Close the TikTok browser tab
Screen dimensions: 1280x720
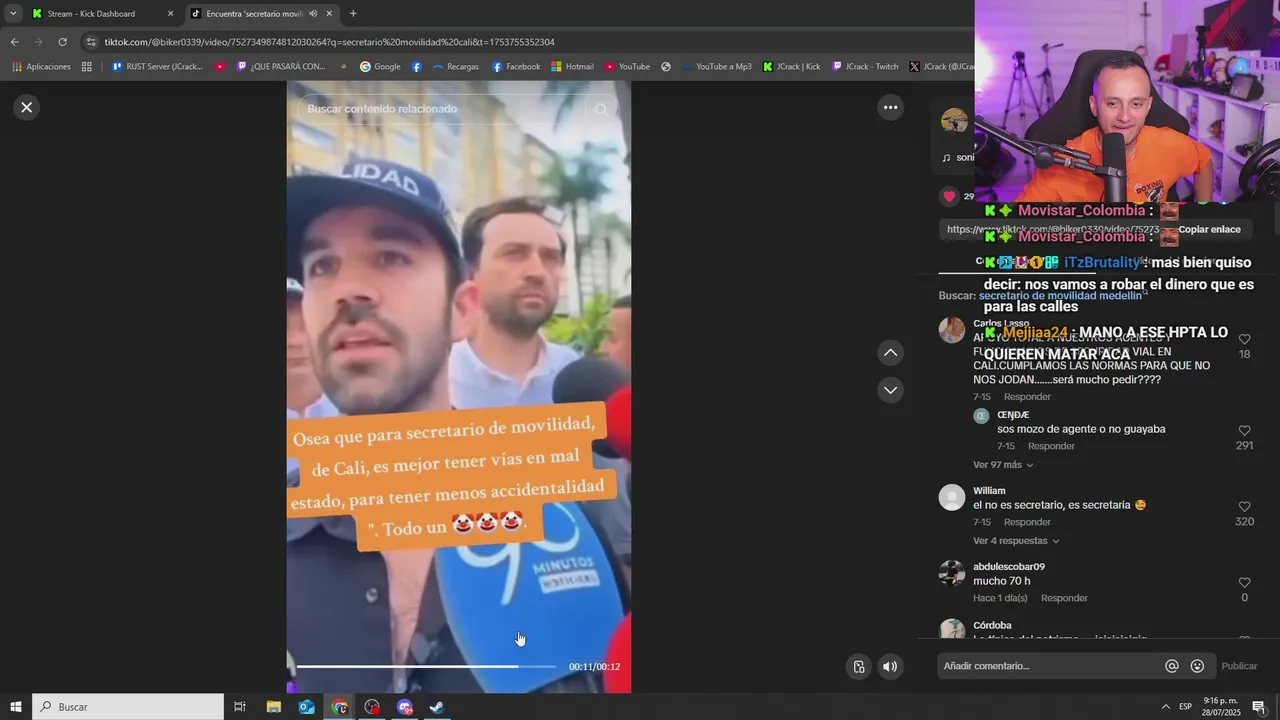click(329, 14)
